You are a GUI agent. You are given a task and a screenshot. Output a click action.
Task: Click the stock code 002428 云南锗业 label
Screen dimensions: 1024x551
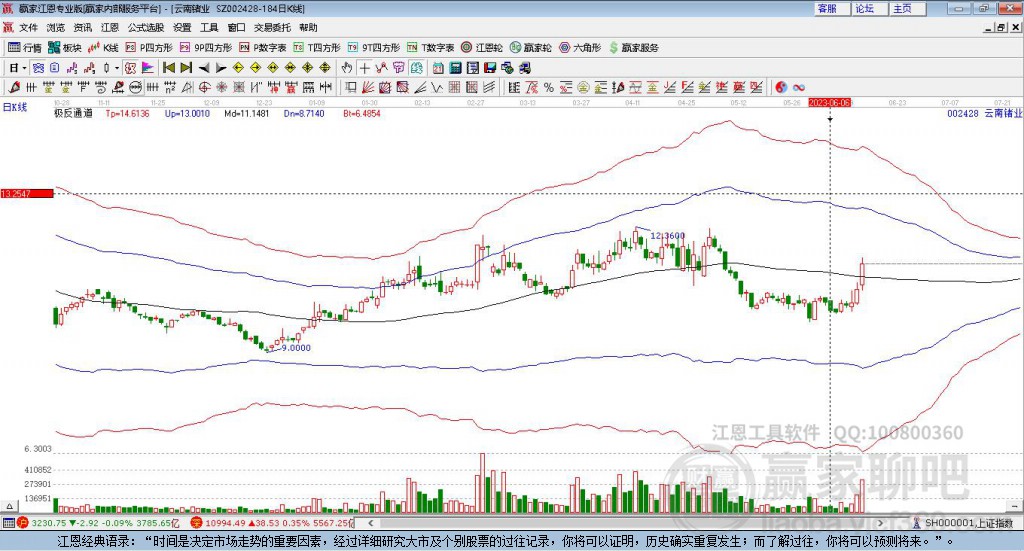[985, 114]
